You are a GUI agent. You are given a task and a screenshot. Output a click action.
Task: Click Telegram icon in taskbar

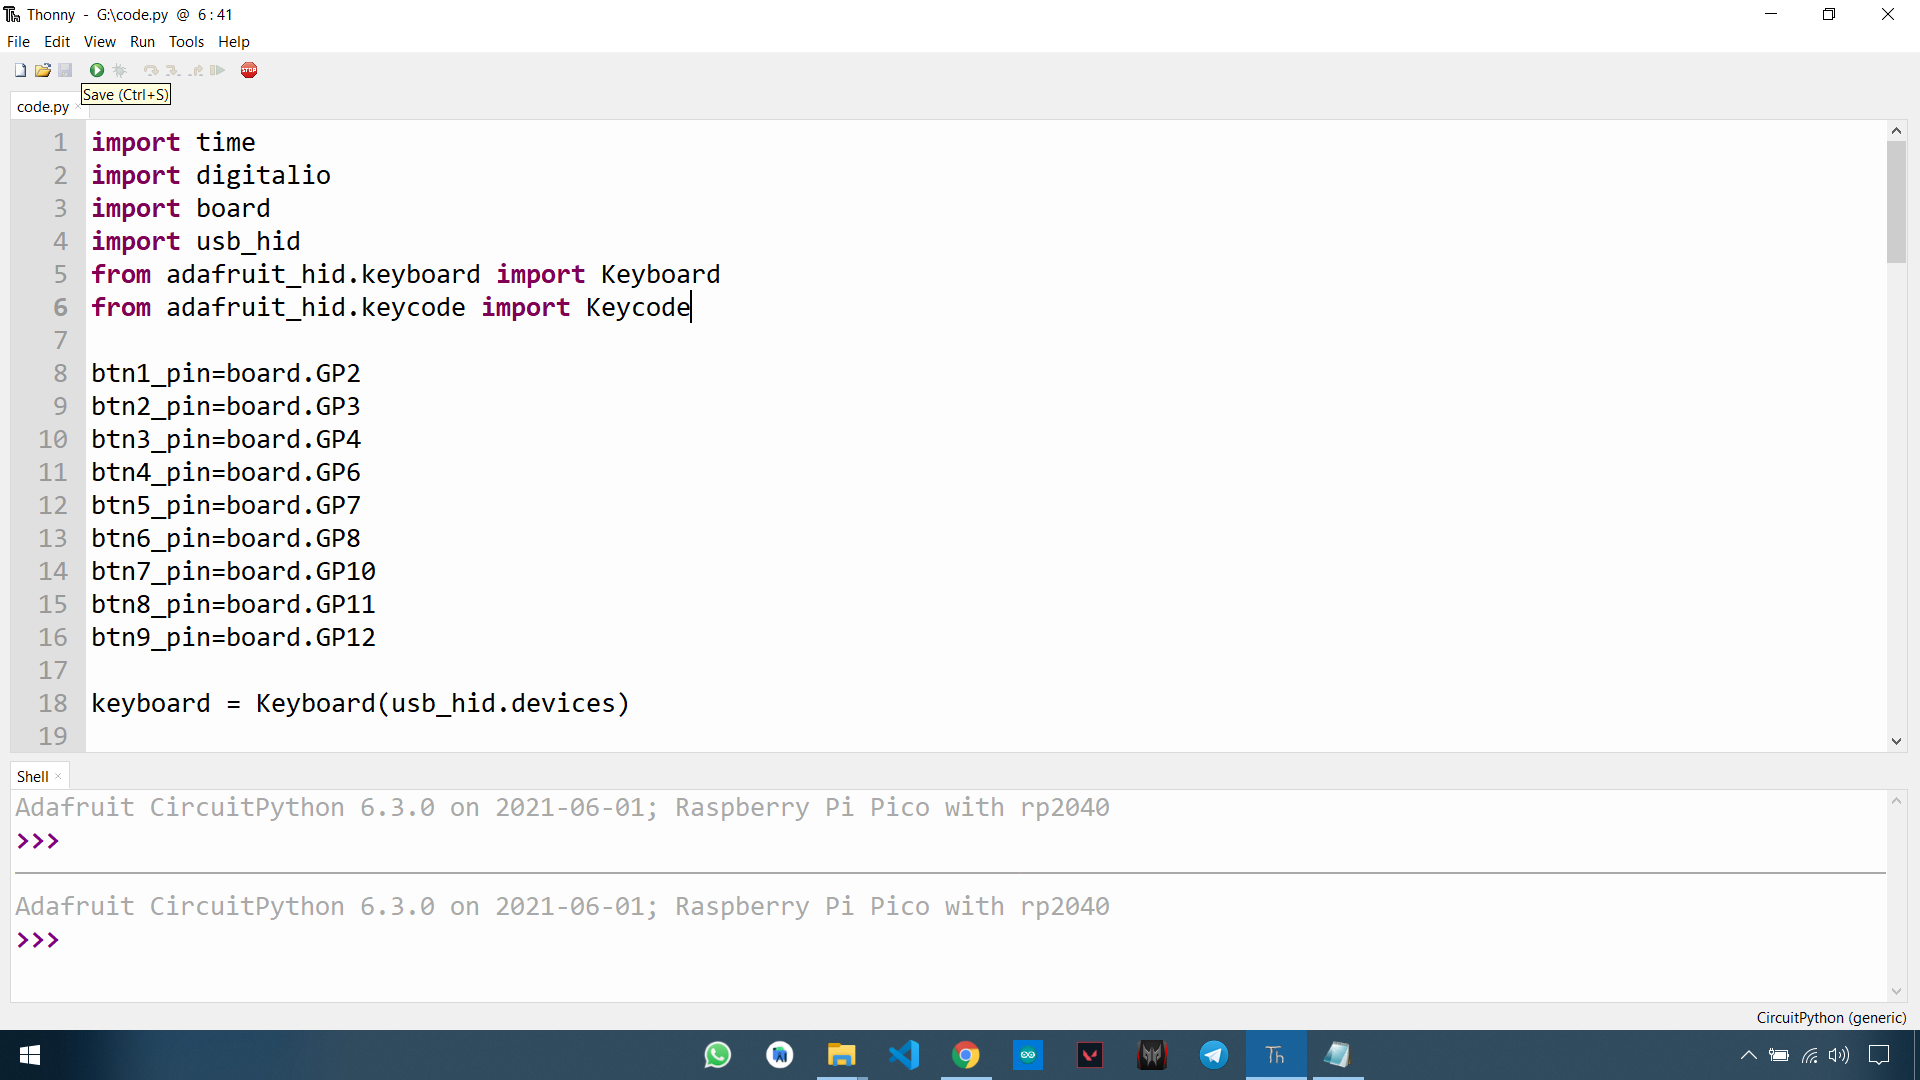click(x=1213, y=1054)
